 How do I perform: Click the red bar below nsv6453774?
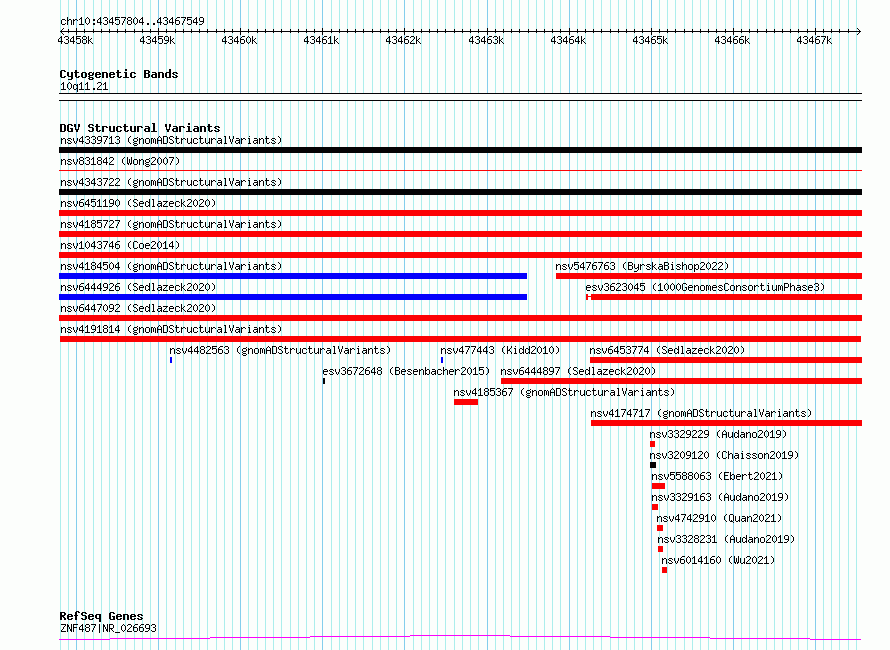[726, 360]
